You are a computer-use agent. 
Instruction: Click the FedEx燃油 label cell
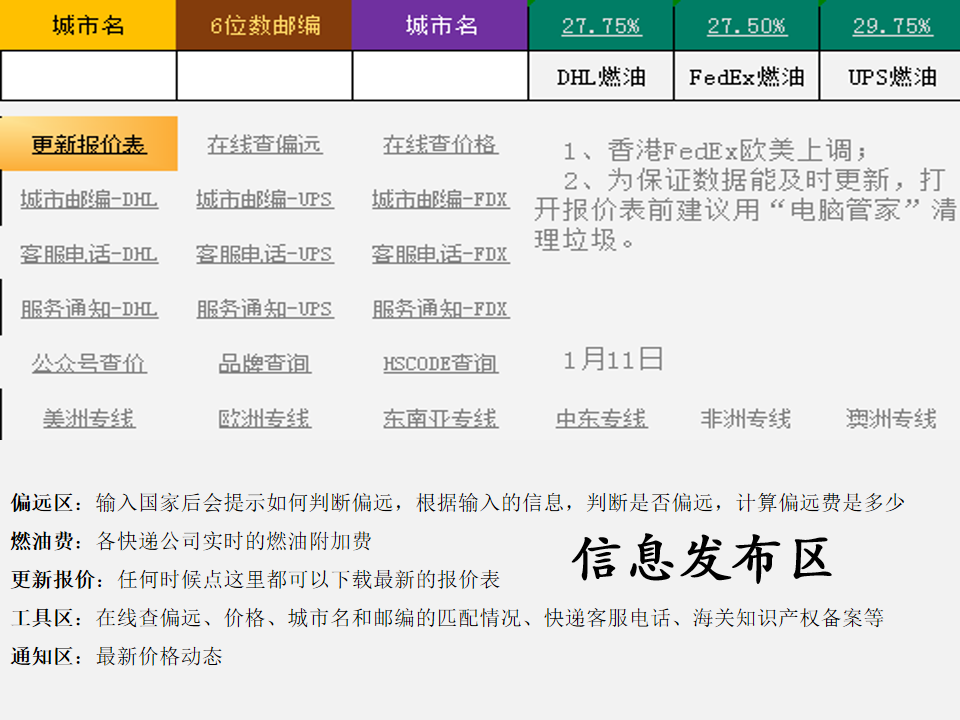coord(746,77)
